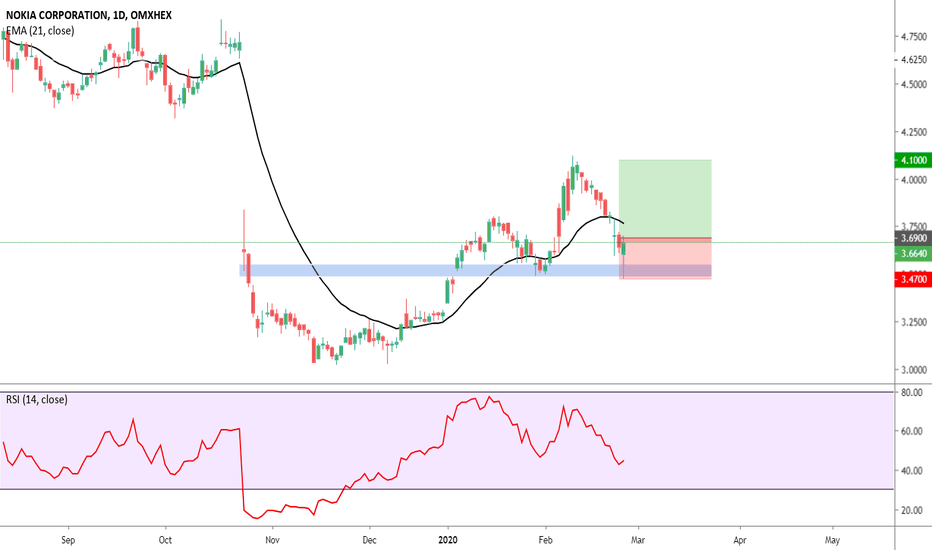Click the red 3.4700 stop price label
This screenshot has width=932, height=550.
coord(912,279)
